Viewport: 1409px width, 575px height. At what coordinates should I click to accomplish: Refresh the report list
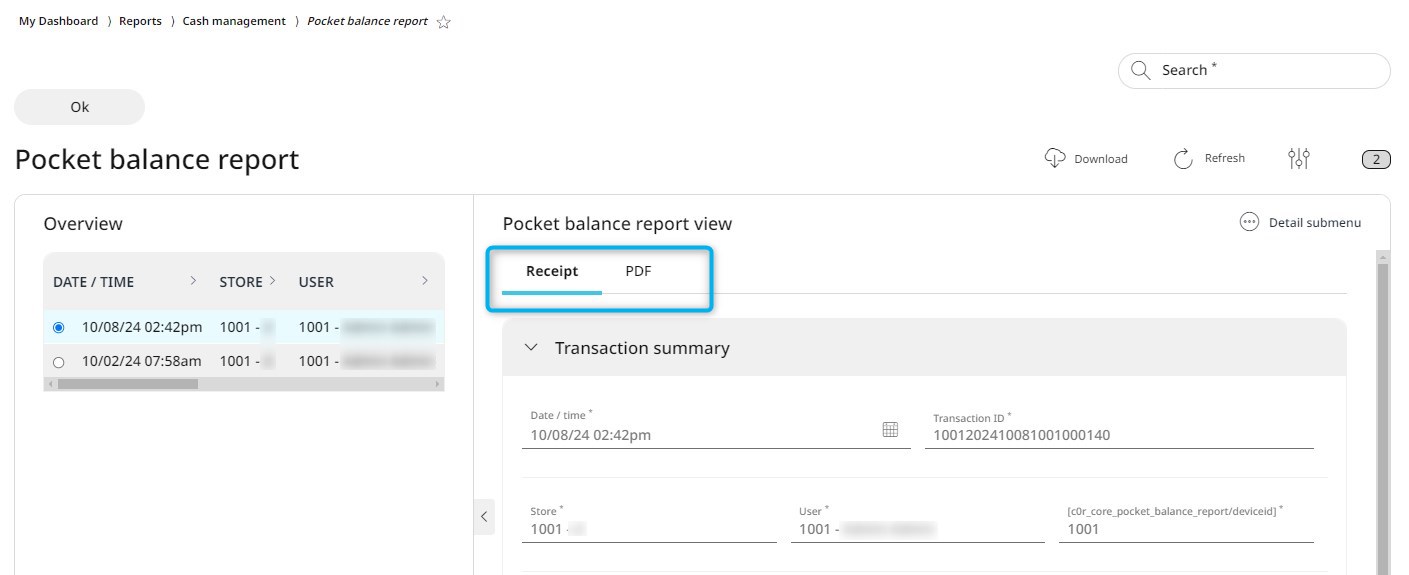click(x=1183, y=158)
